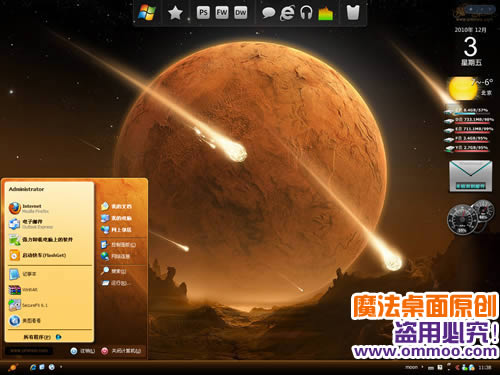
Task: Launch Fireworks via the FW dock icon
Action: tap(222, 13)
